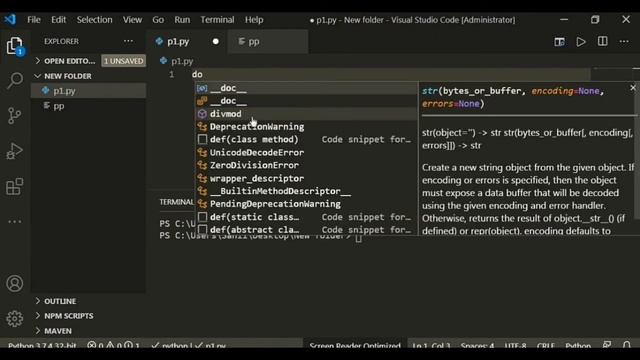Show additional views ellipsis in activity bar
The width and height of the screenshot is (640, 360).
tap(15, 222)
